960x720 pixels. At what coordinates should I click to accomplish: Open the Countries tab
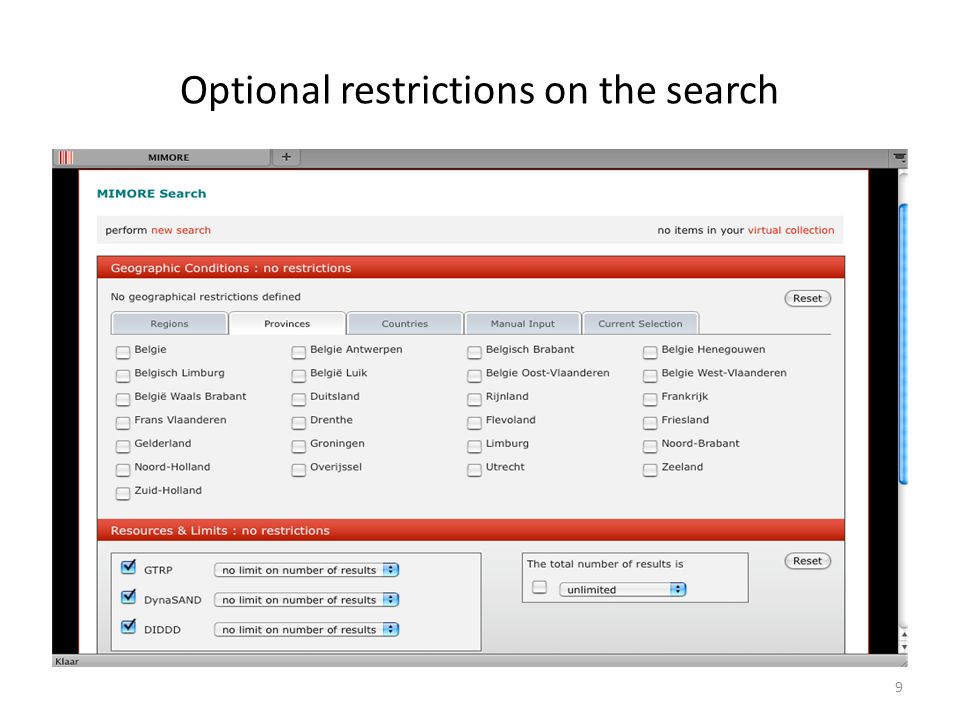(x=405, y=323)
